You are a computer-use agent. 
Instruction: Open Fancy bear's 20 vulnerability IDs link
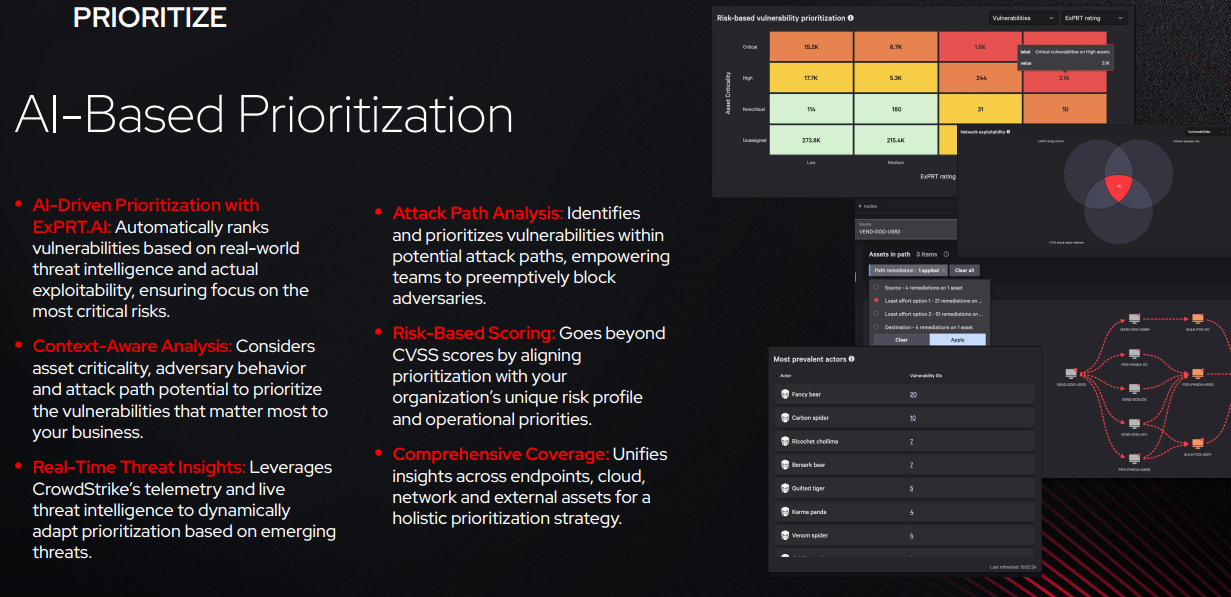point(913,394)
